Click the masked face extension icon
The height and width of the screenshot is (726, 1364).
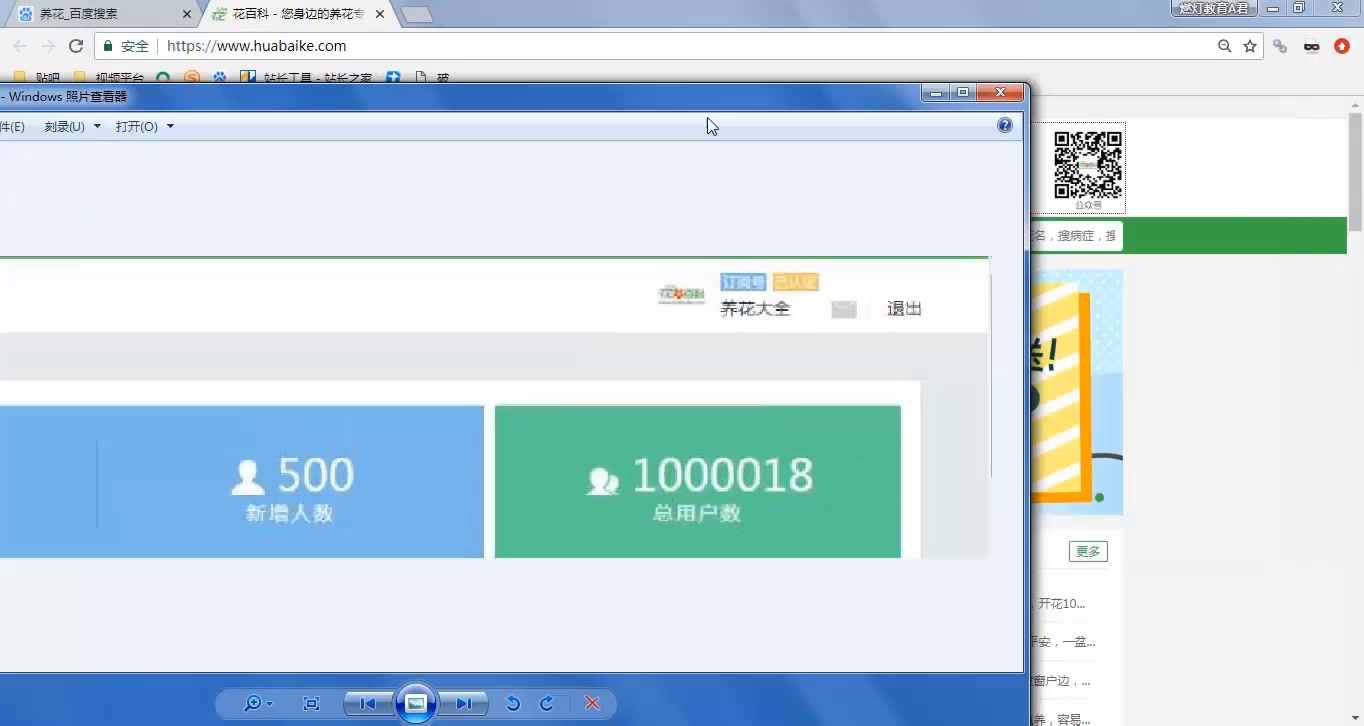pyautogui.click(x=1312, y=46)
